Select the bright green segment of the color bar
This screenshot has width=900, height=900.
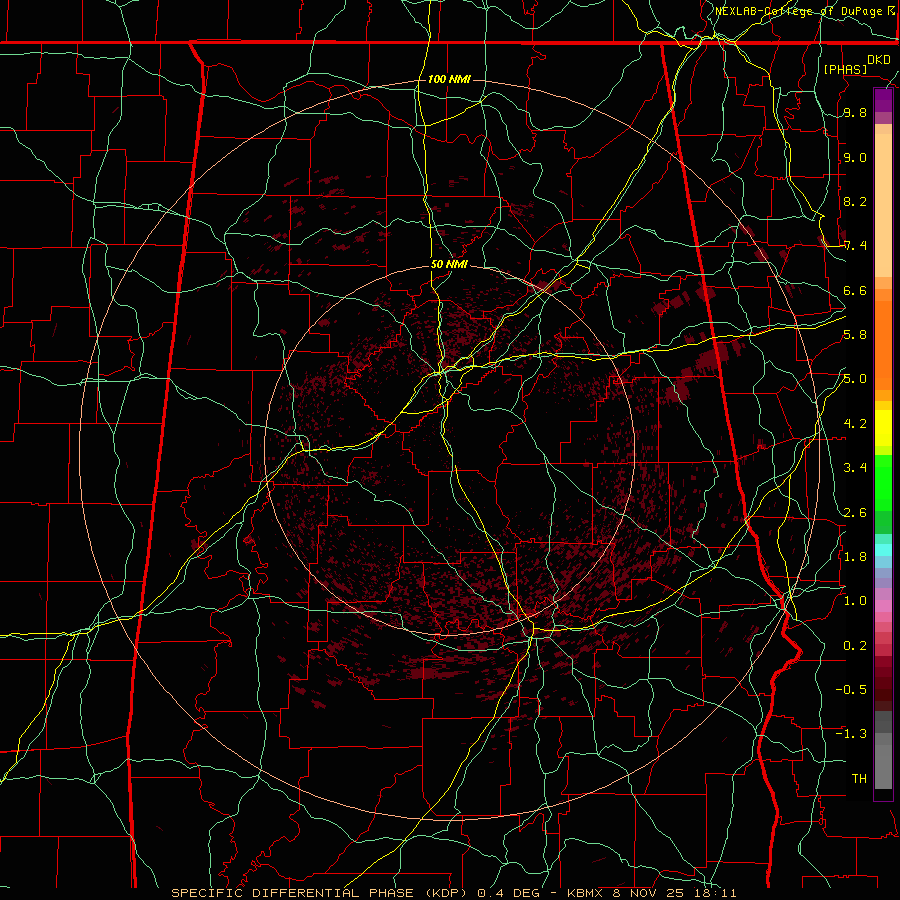point(883,483)
